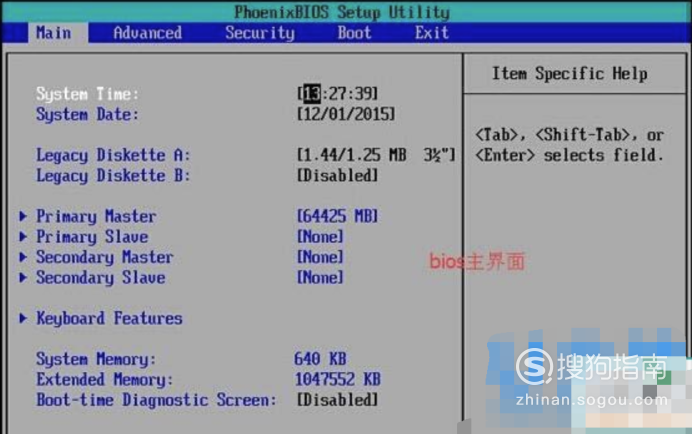Select the highlighted hour field 13
Viewport: 692px width, 434px height.
point(312,94)
